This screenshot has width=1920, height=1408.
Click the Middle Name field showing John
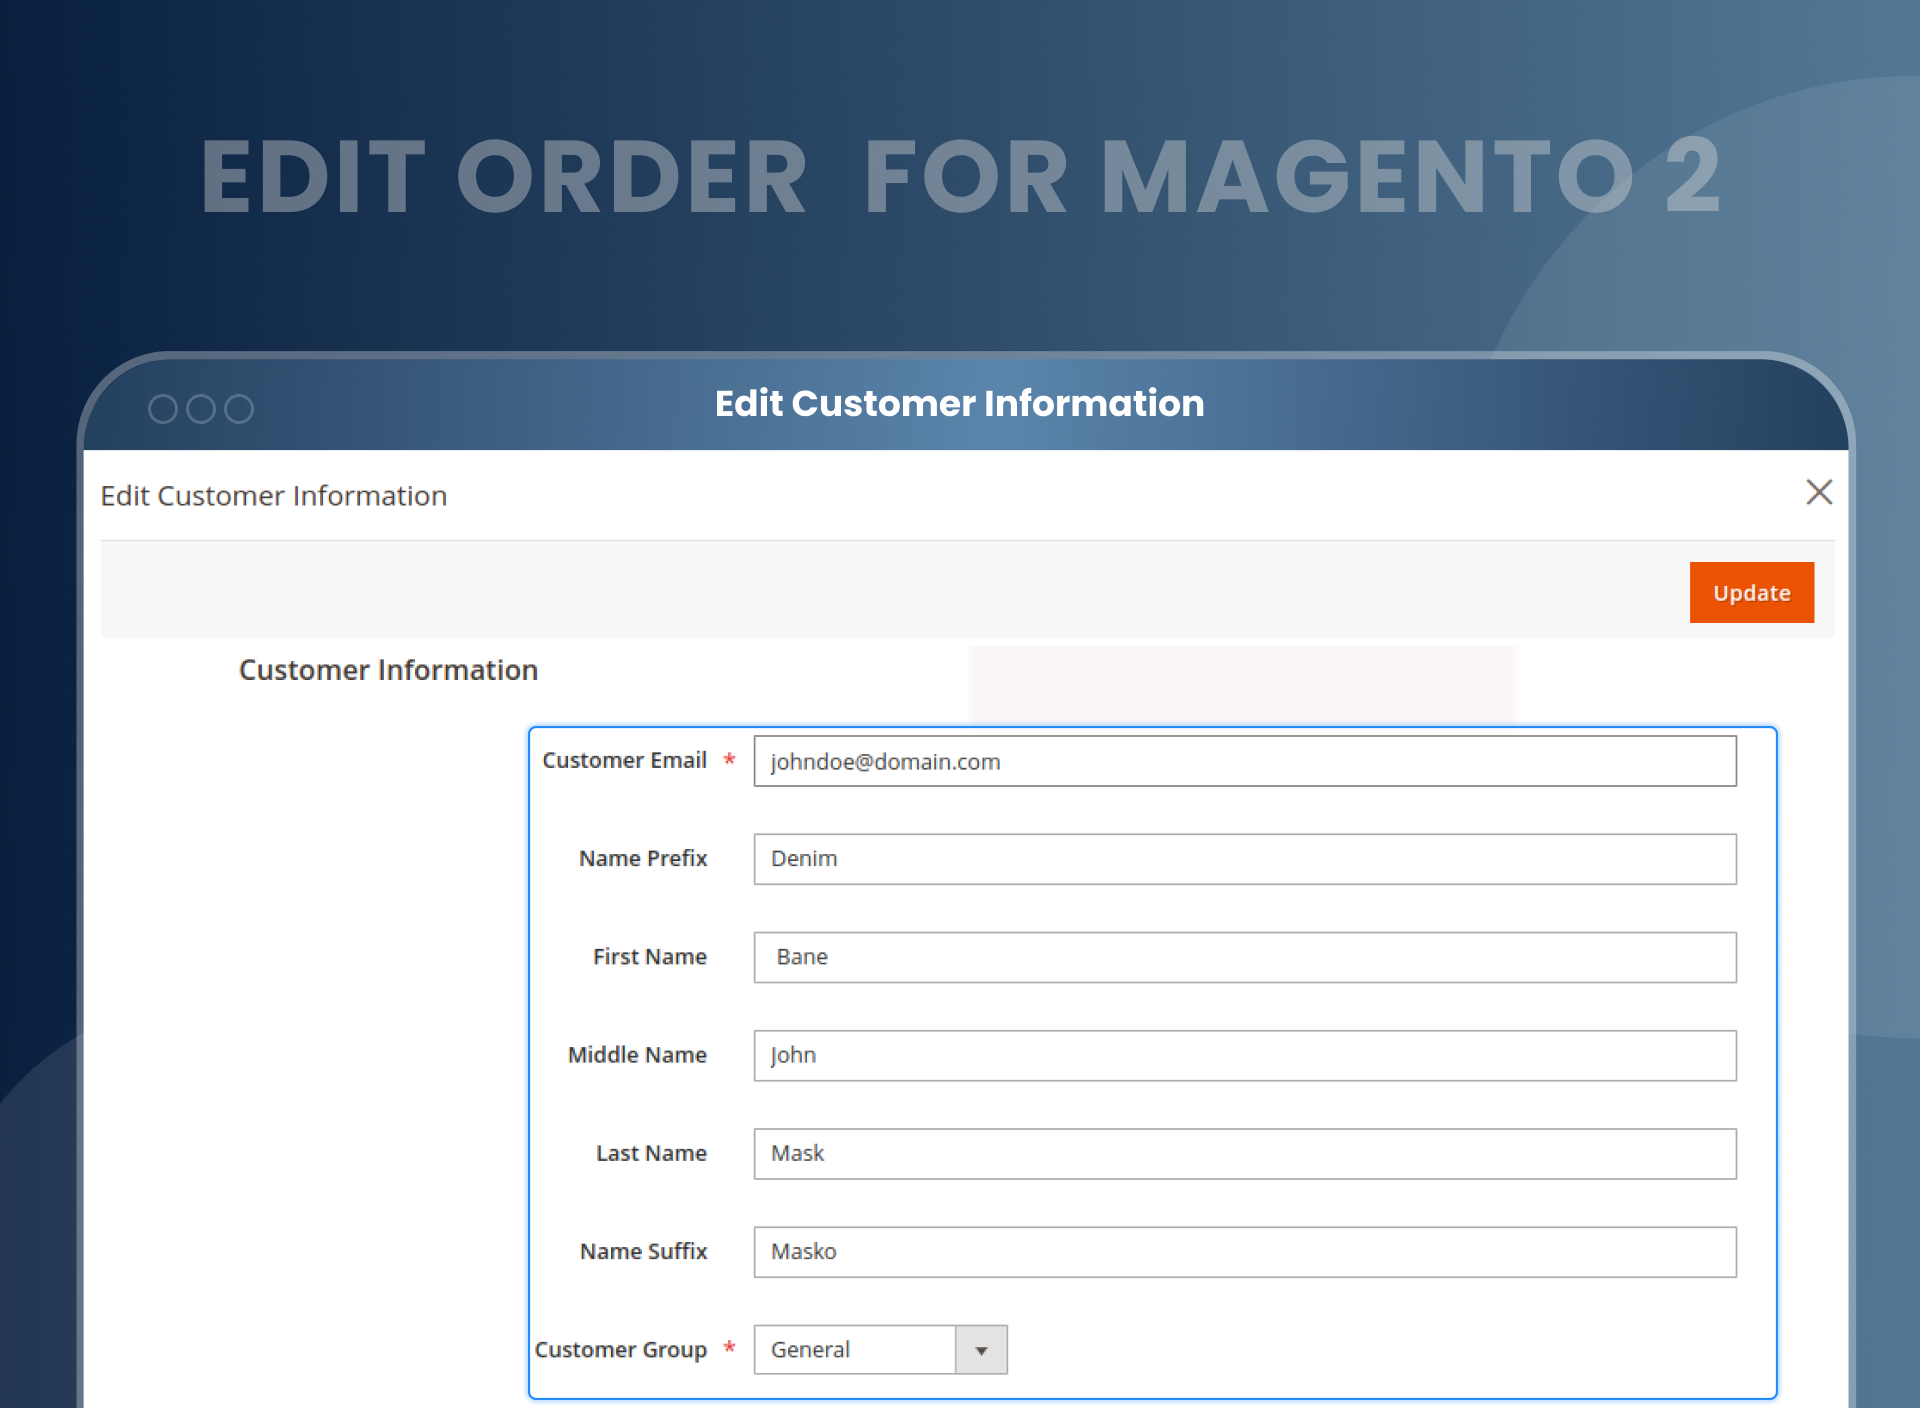[x=1244, y=1055]
